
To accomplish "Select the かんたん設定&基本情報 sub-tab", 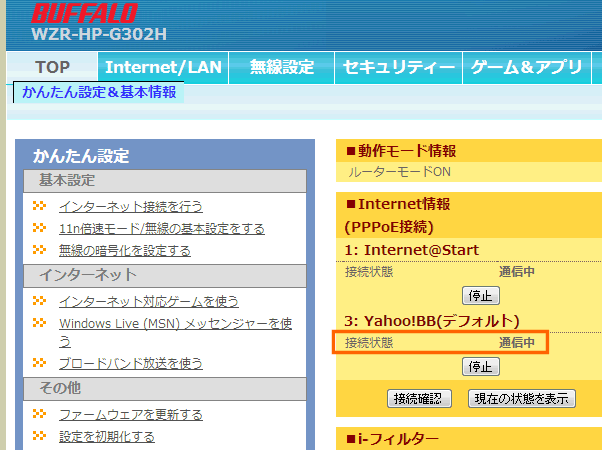I will [x=99, y=92].
